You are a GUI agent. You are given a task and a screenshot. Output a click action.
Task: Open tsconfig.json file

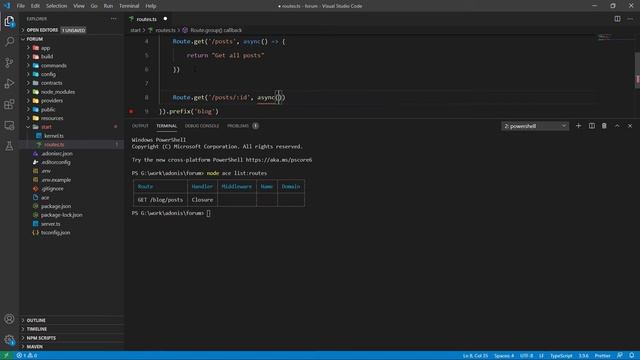pos(56,233)
